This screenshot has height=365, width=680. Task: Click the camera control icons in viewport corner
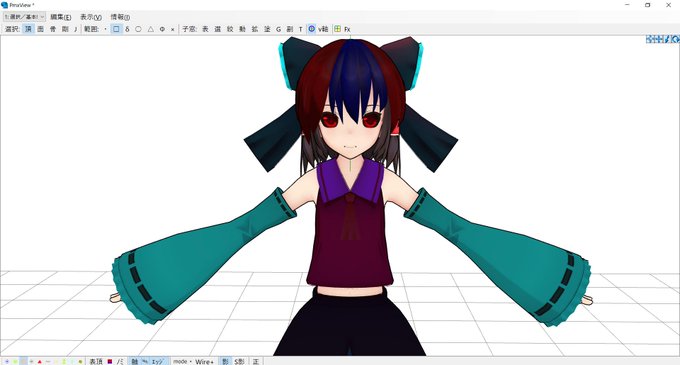coord(662,39)
